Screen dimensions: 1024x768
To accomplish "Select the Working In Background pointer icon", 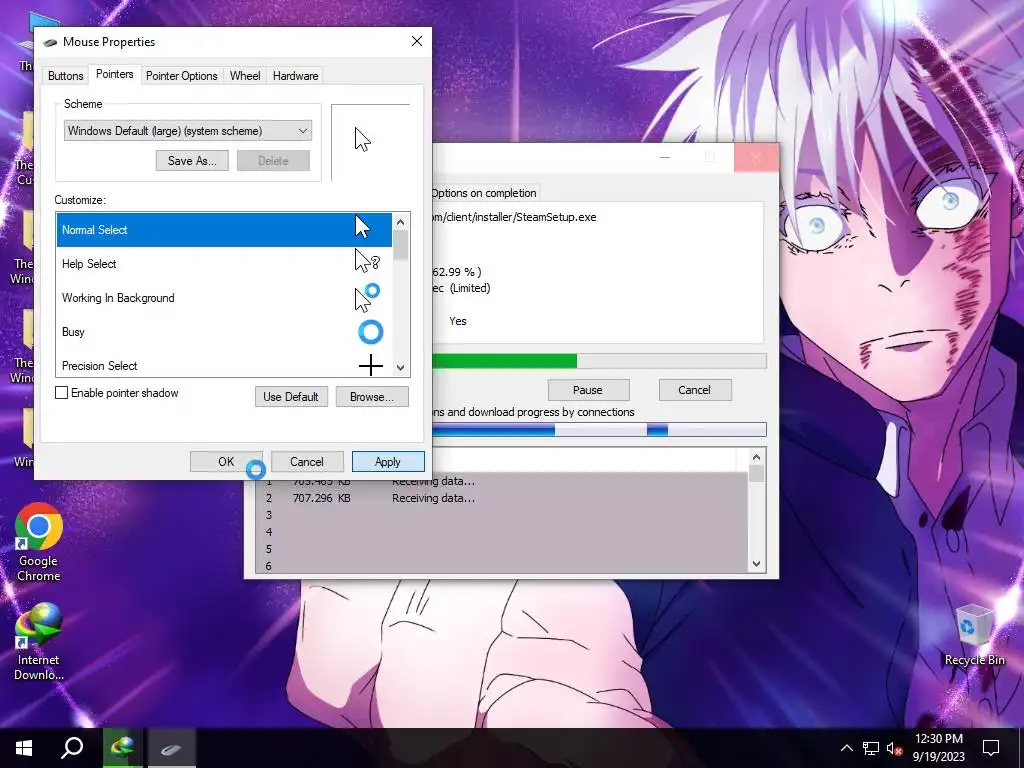I will pyautogui.click(x=367, y=298).
